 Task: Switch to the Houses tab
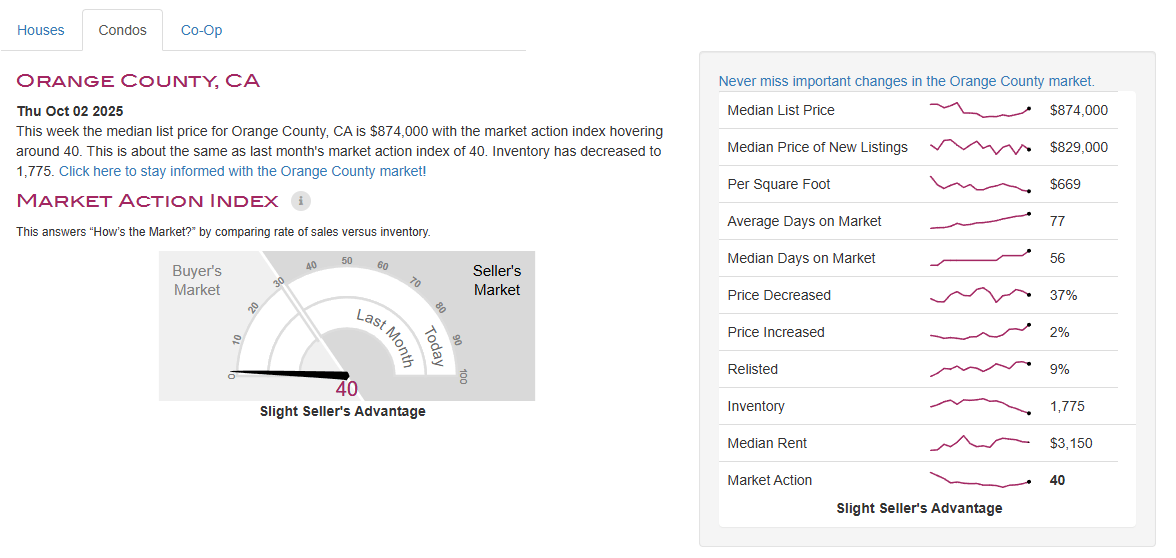[x=41, y=30]
